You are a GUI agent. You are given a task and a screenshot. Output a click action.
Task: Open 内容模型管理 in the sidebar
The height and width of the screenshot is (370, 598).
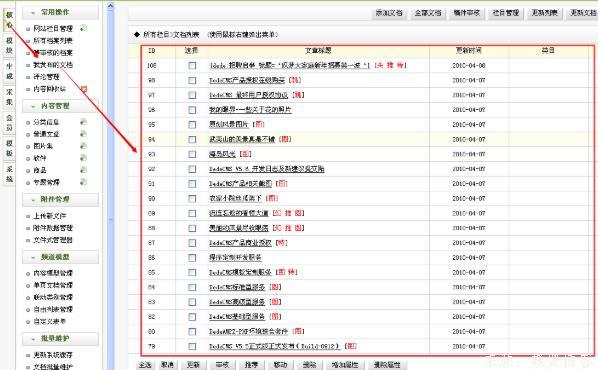pyautogui.click(x=53, y=273)
